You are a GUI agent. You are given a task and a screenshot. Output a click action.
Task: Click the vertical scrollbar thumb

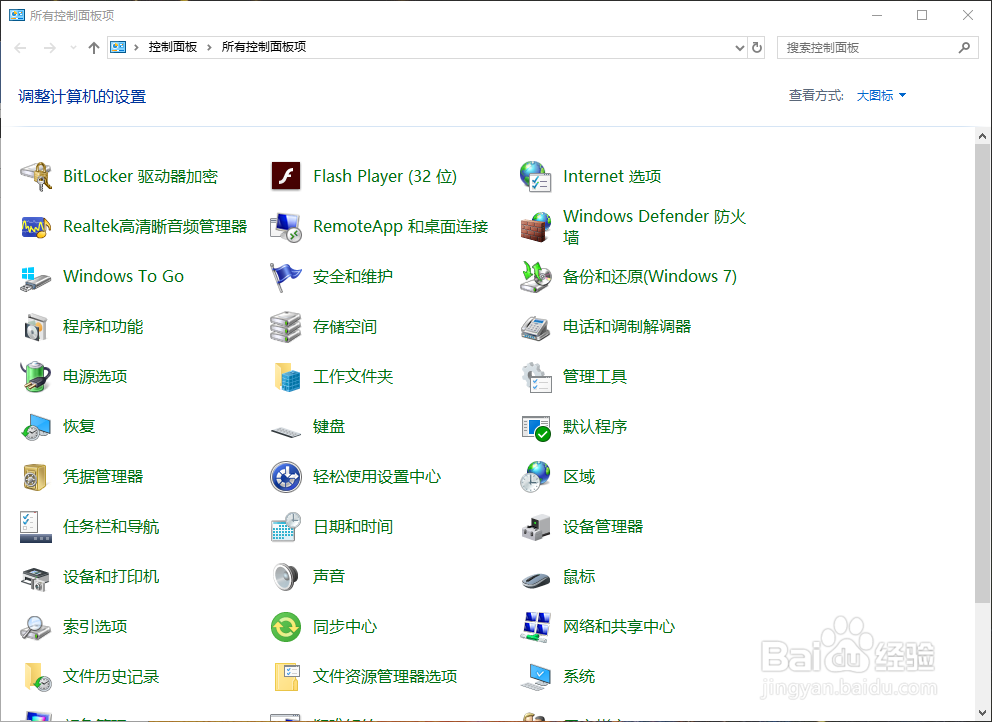click(x=983, y=373)
